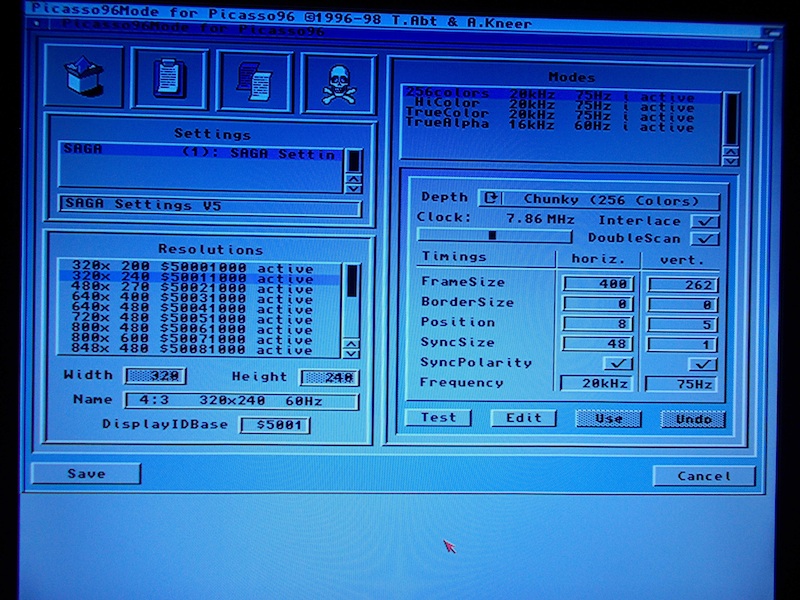
Task: Click vertical FrameSize field 262
Action: [683, 284]
